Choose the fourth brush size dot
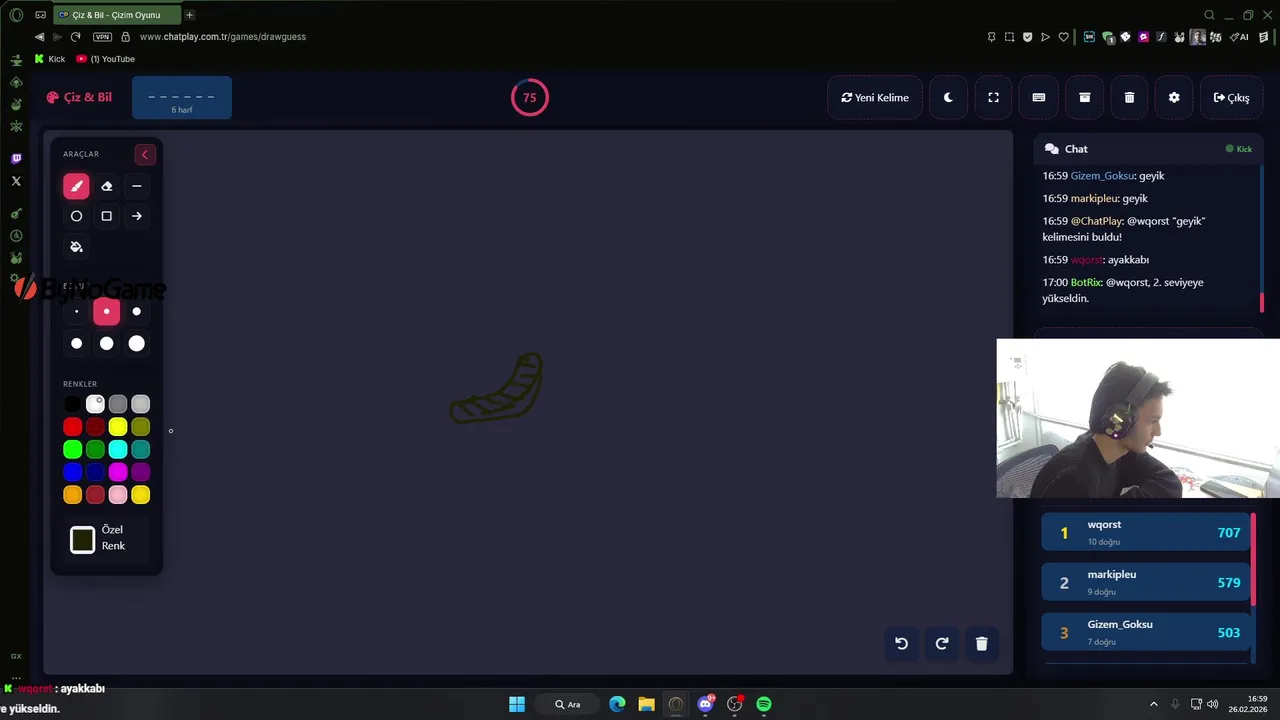The height and width of the screenshot is (720, 1280). click(x=76, y=343)
